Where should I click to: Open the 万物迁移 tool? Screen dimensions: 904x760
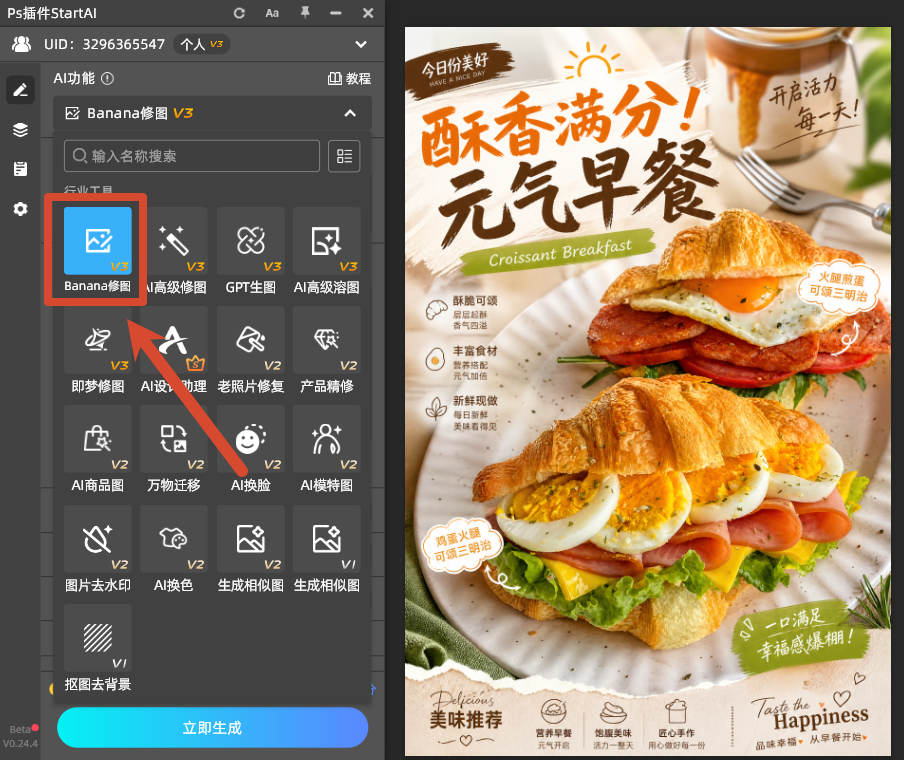coord(174,449)
